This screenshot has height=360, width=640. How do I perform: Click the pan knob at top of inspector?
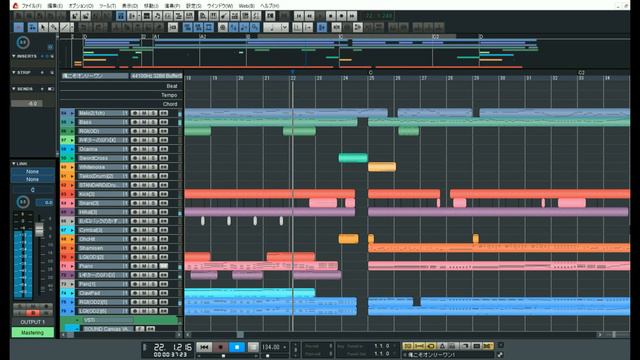pyautogui.click(x=23, y=42)
